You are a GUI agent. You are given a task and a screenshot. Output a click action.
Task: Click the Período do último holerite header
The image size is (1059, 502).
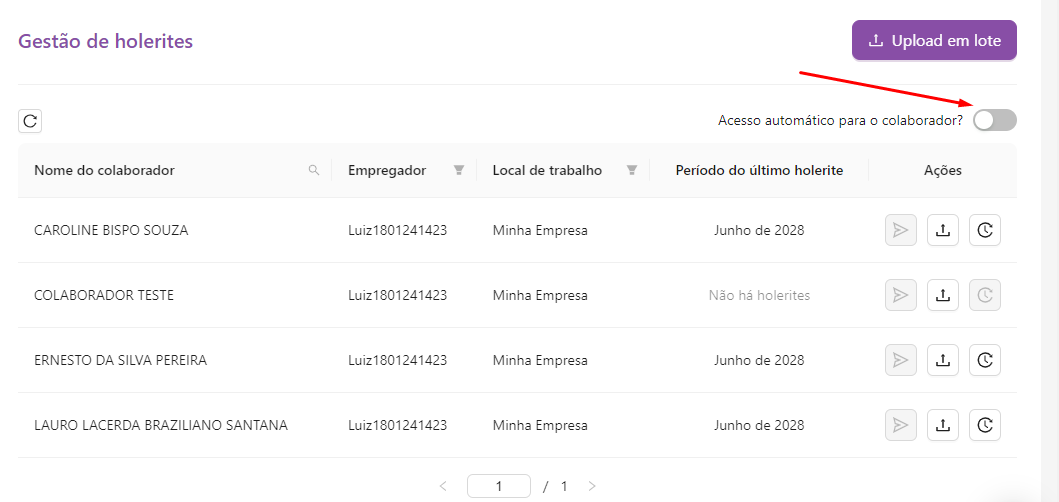coord(759,170)
